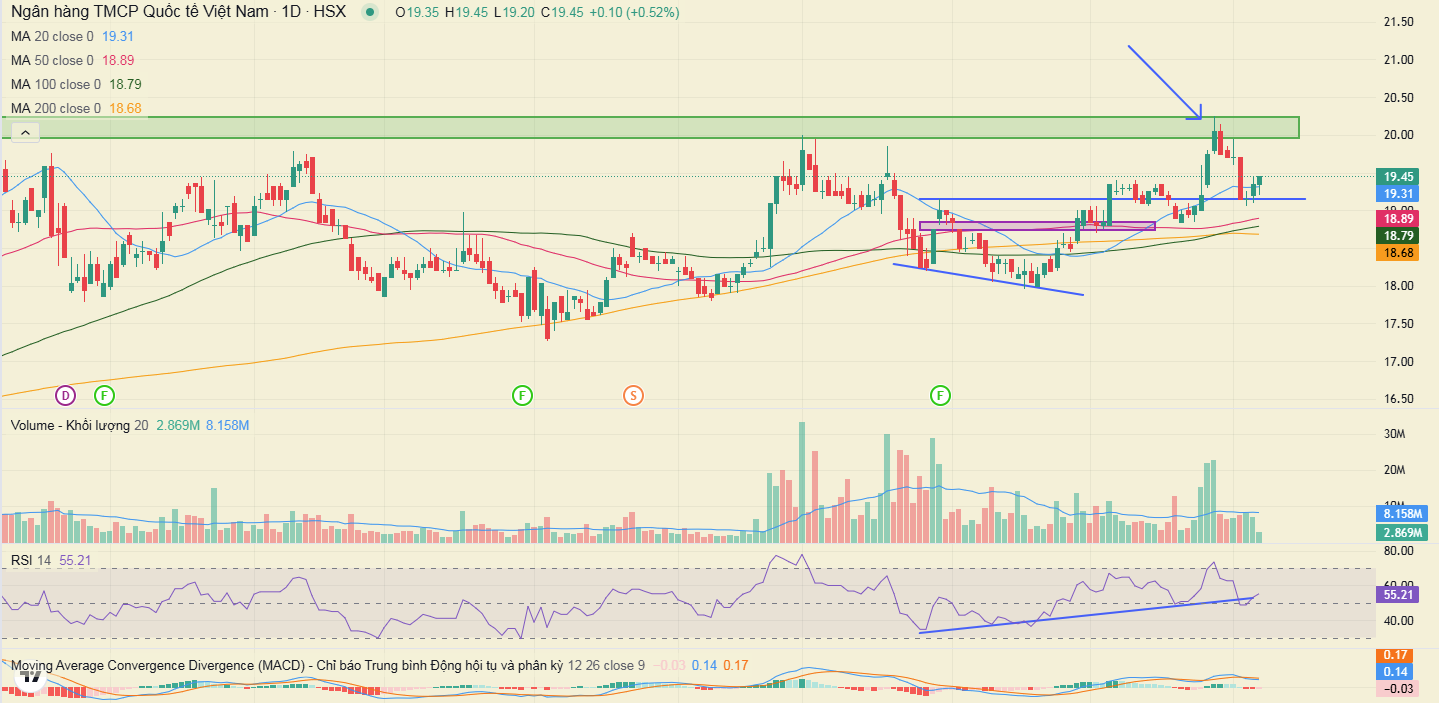This screenshot has height=703, width=1439.
Task: Click the green market status dot beside HSX
Action: [372, 13]
